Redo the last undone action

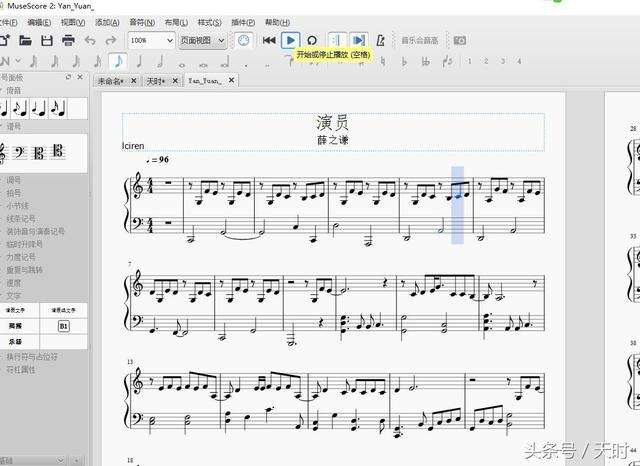click(111, 40)
